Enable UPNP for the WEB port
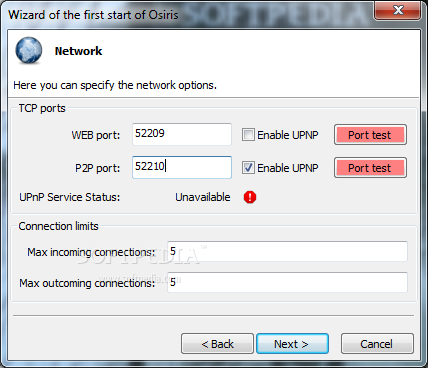 pos(248,135)
